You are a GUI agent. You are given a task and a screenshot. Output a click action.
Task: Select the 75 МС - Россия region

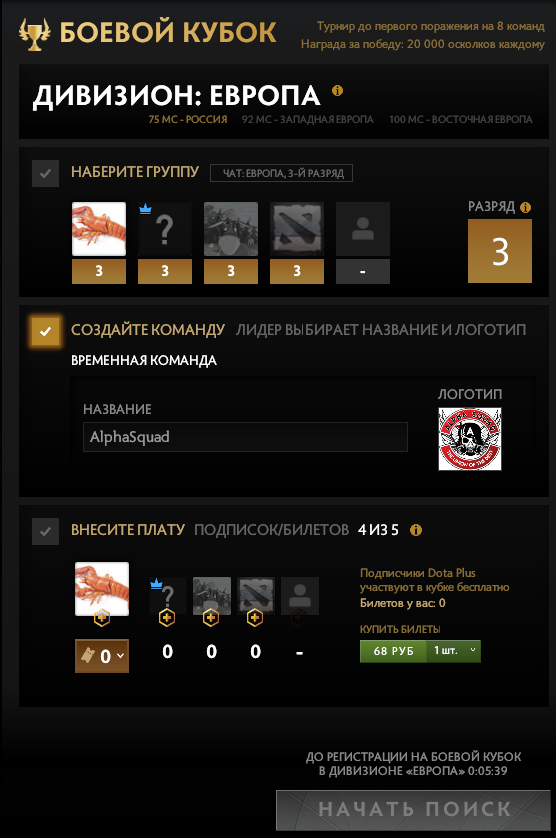188,119
